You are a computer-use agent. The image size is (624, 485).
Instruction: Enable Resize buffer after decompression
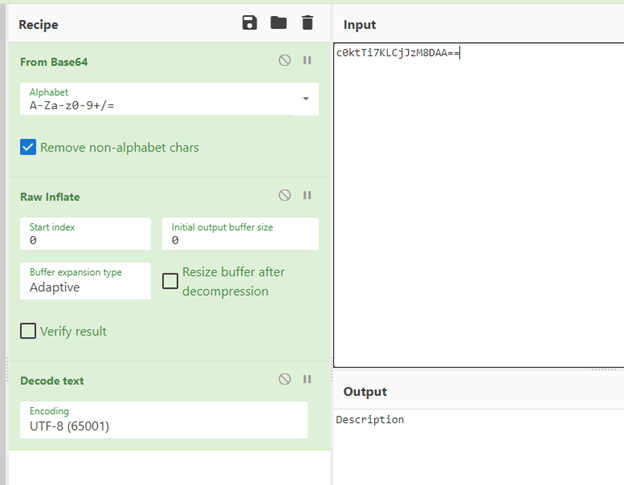click(170, 281)
